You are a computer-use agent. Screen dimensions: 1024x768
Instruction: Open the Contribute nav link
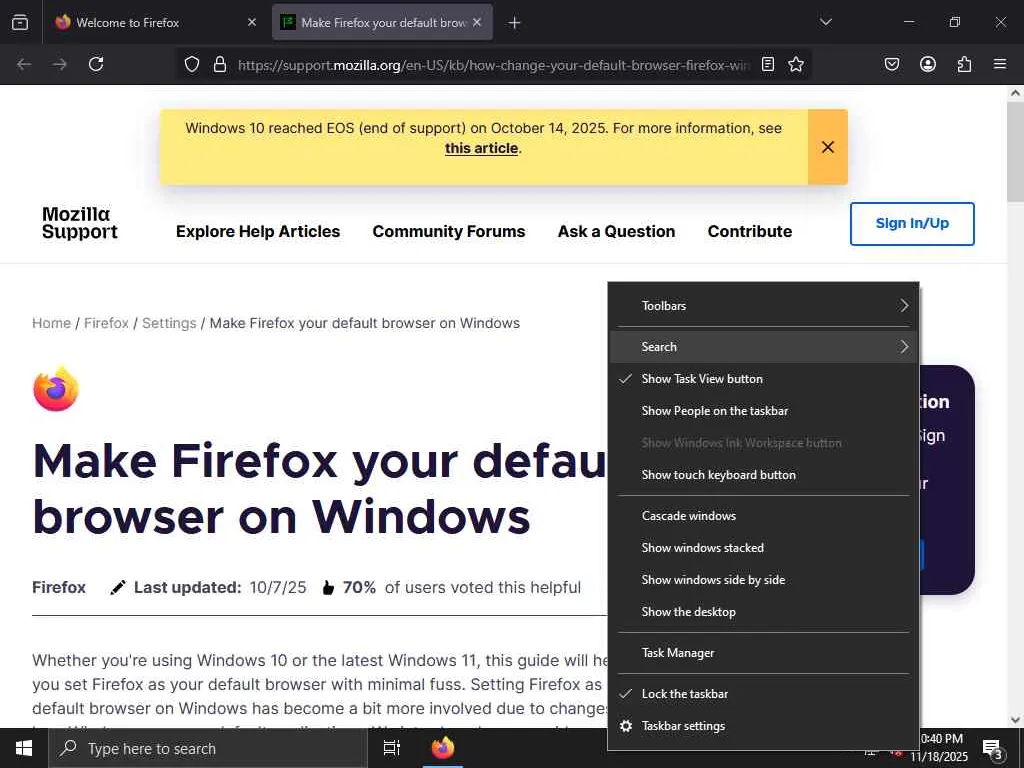click(x=750, y=231)
